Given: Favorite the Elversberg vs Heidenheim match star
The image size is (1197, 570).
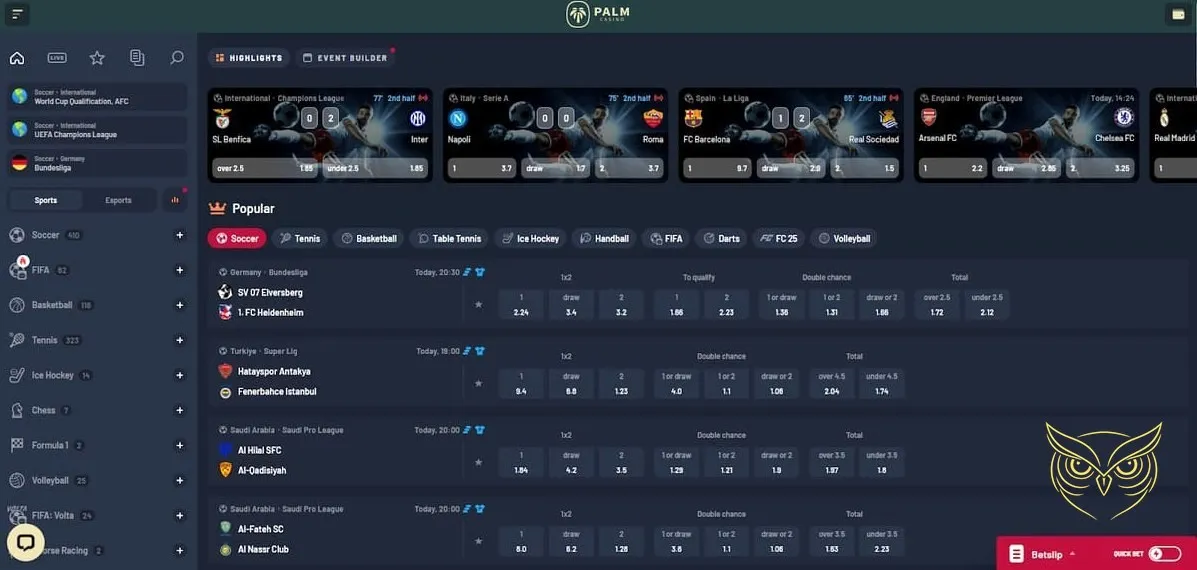Looking at the screenshot, I should 478,304.
